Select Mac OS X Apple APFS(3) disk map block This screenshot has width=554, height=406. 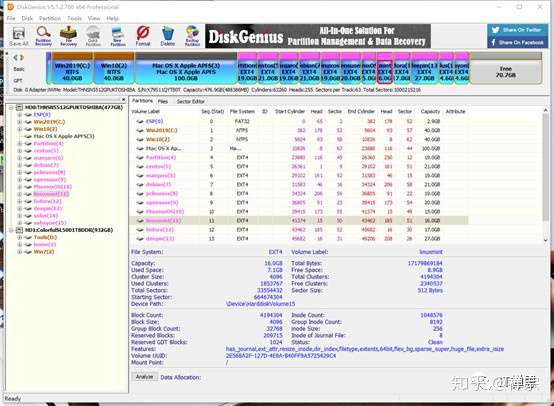(186, 69)
